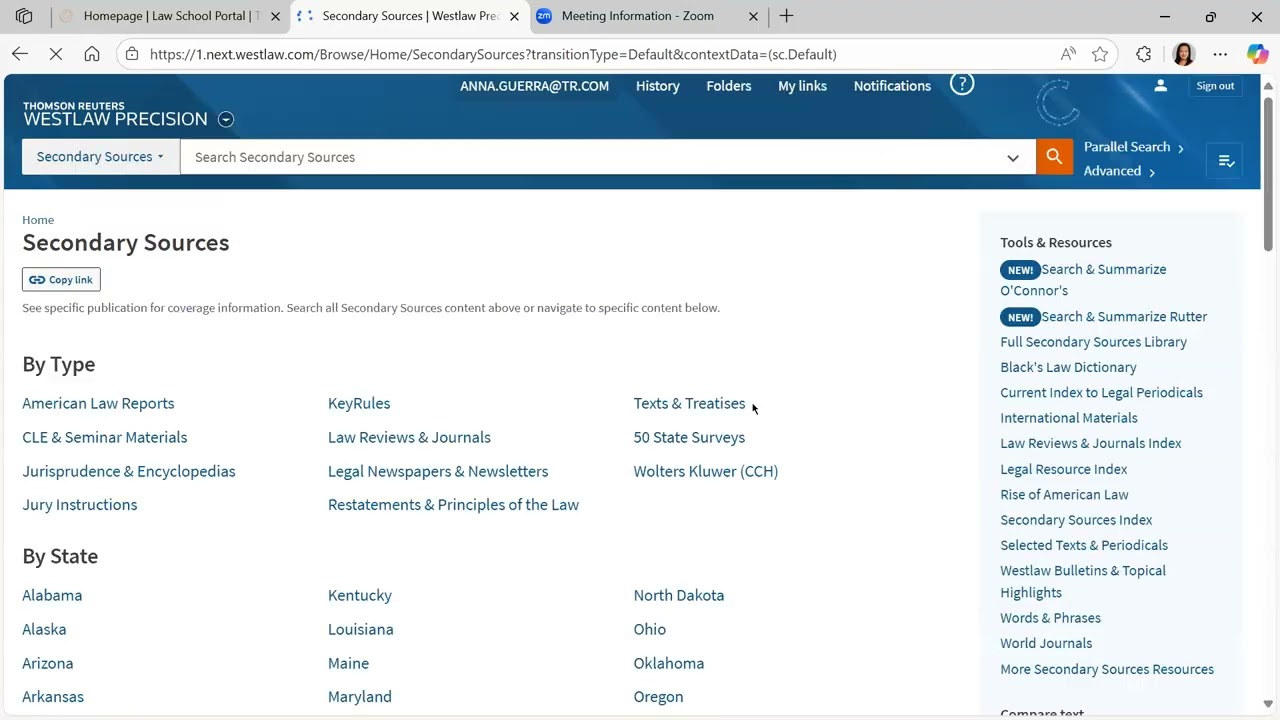Expand the search box history dropdown arrow
The width and height of the screenshot is (1280, 720).
(x=1013, y=157)
